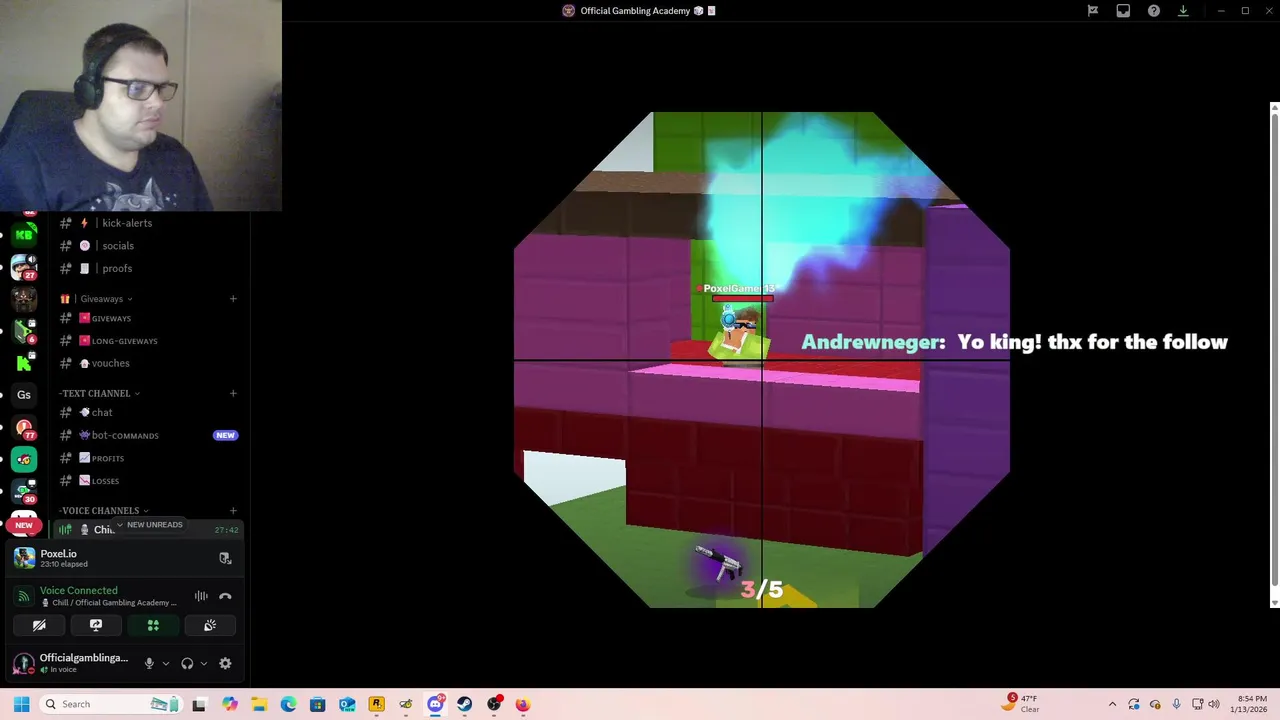Mute the microphone in user panel
Image resolution: width=1280 pixels, height=720 pixels.
tap(149, 663)
